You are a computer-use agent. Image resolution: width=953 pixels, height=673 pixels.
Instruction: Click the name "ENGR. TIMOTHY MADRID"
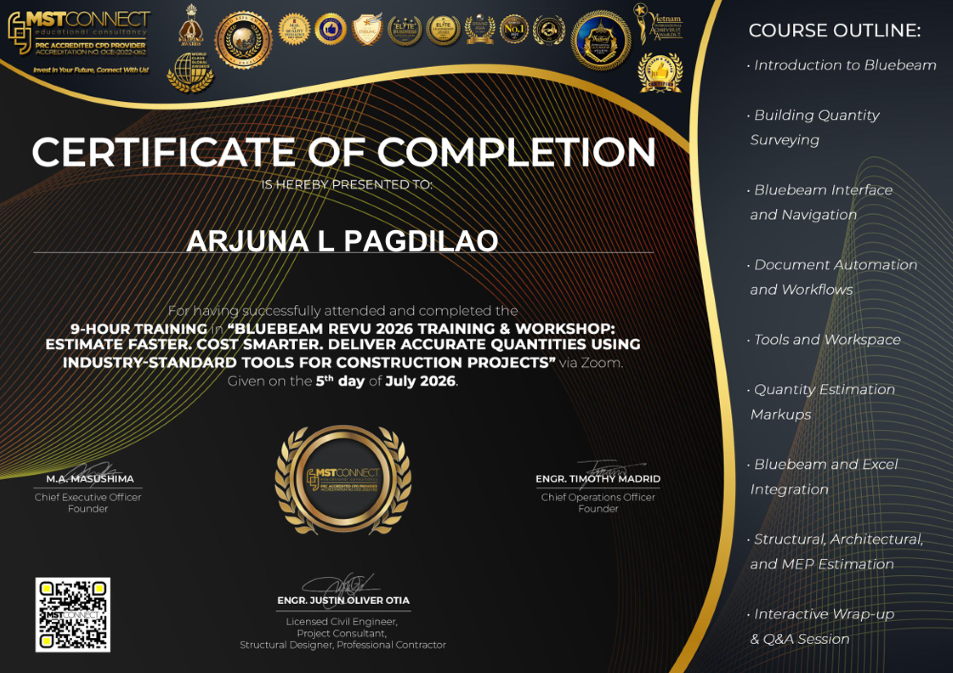pyautogui.click(x=598, y=479)
